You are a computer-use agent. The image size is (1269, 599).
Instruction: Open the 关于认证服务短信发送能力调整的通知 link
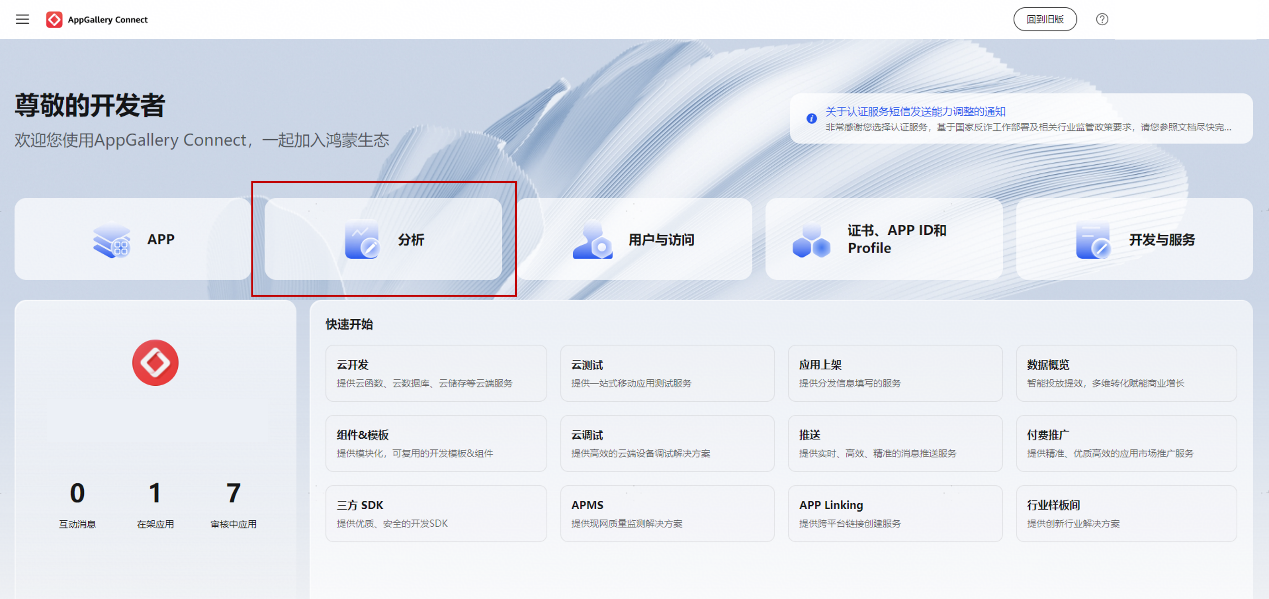pos(914,111)
